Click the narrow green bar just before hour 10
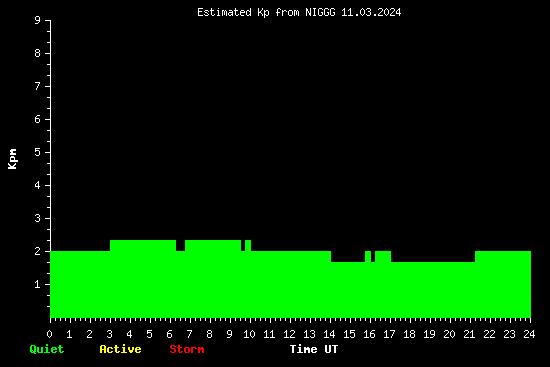 click(248, 279)
